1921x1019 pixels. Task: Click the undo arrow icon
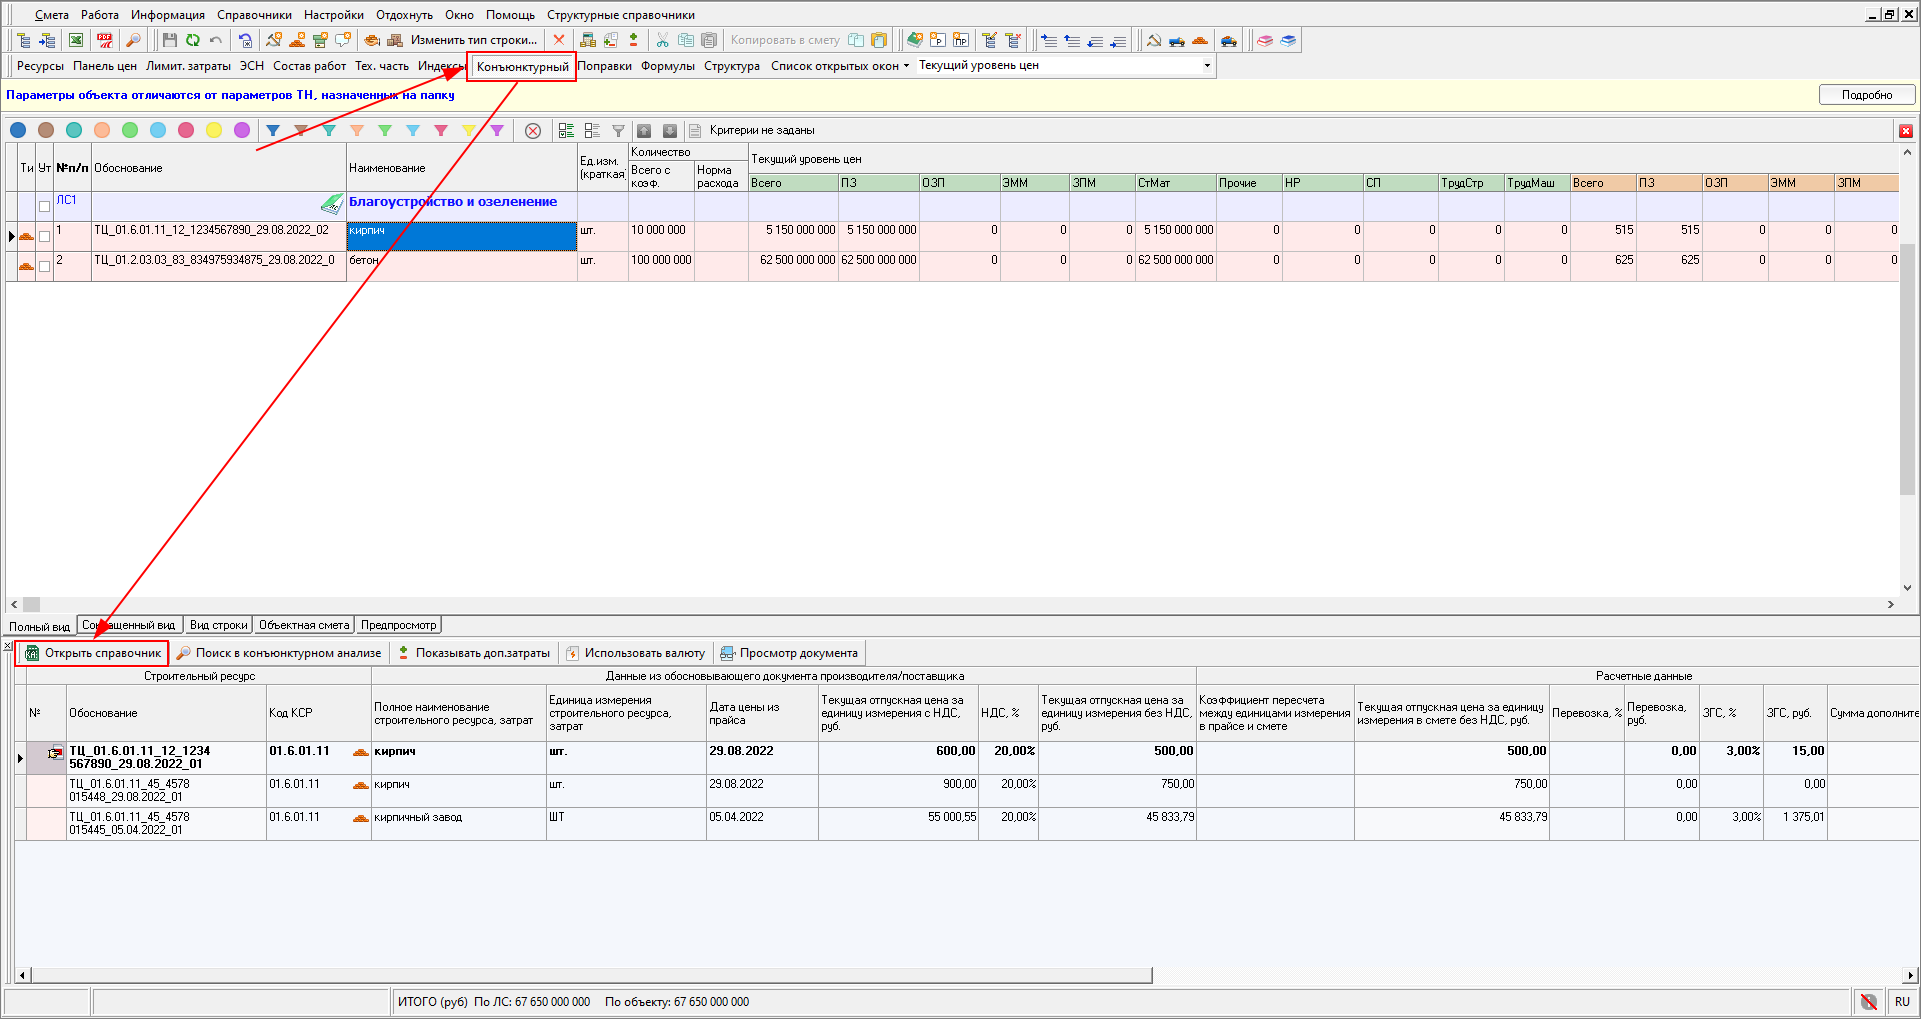[215, 40]
